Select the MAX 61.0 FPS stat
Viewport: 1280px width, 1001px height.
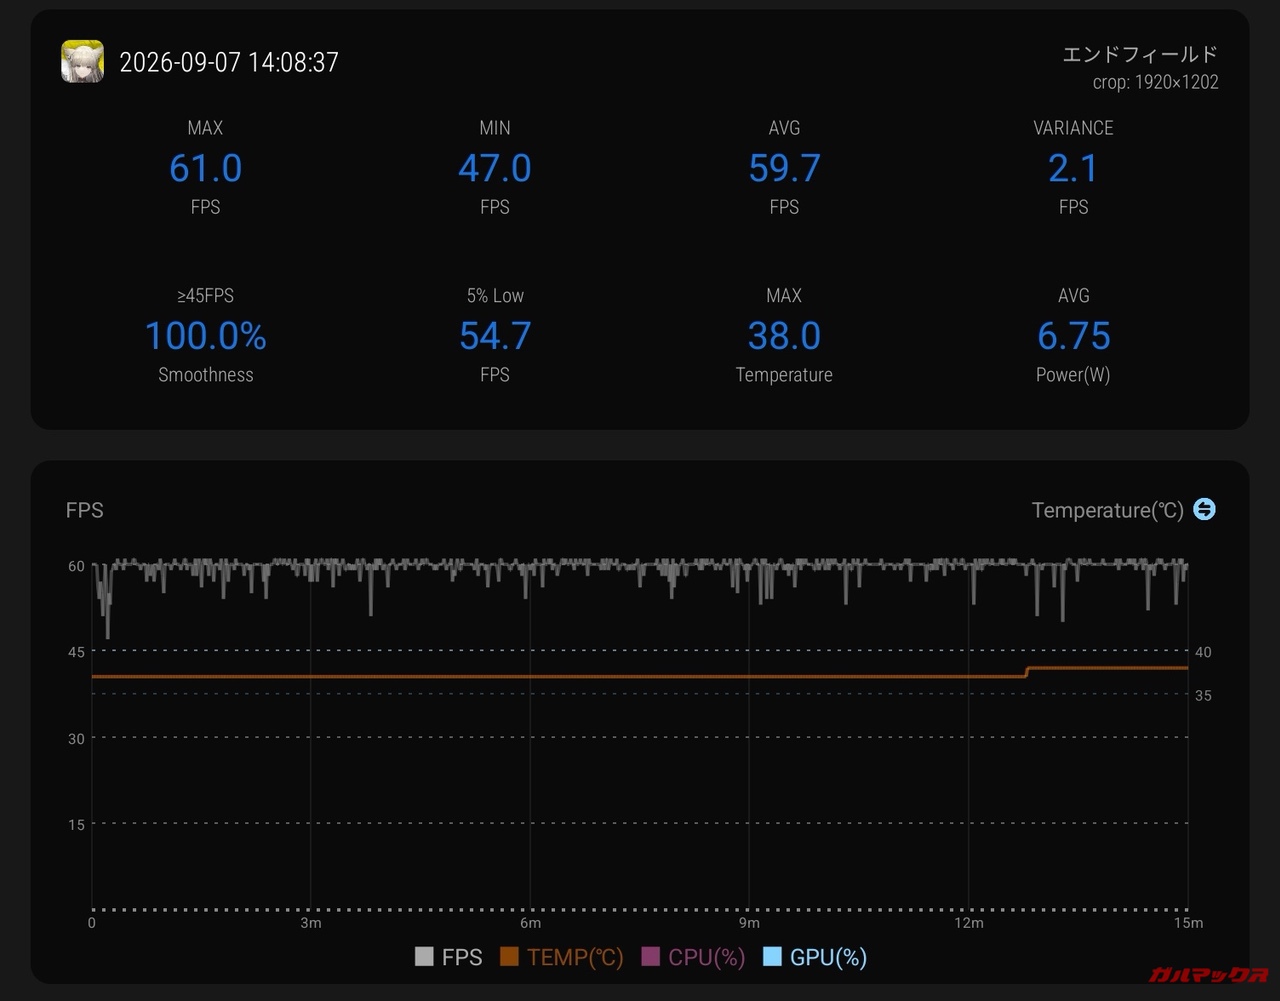[205, 168]
